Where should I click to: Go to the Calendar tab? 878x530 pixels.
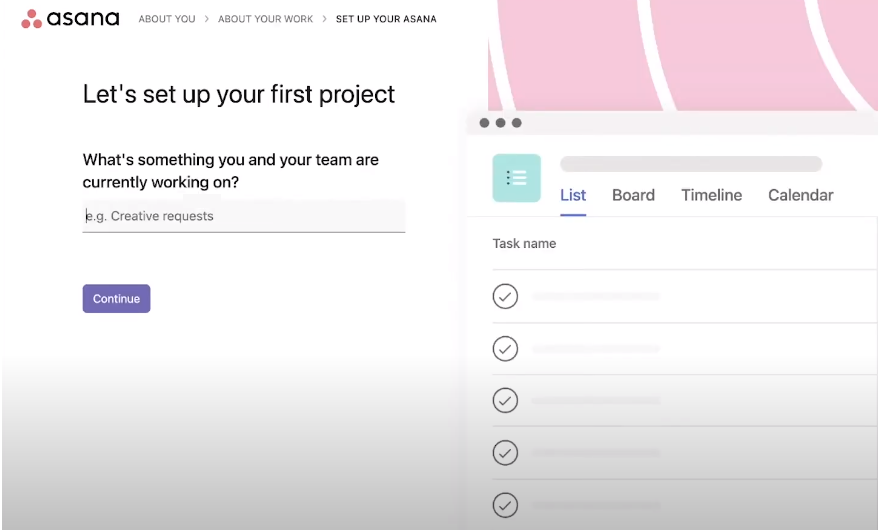pyautogui.click(x=800, y=195)
